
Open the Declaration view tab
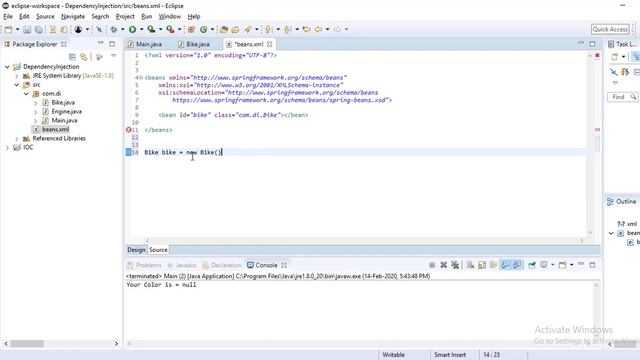pyautogui.click(x=222, y=265)
